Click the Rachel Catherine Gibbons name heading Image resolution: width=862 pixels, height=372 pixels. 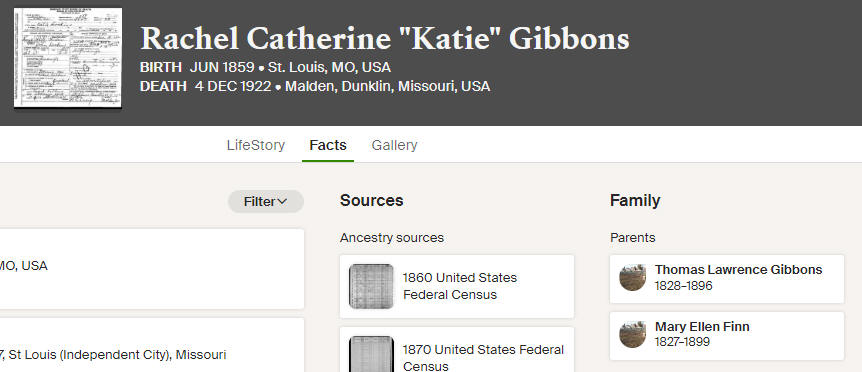385,39
